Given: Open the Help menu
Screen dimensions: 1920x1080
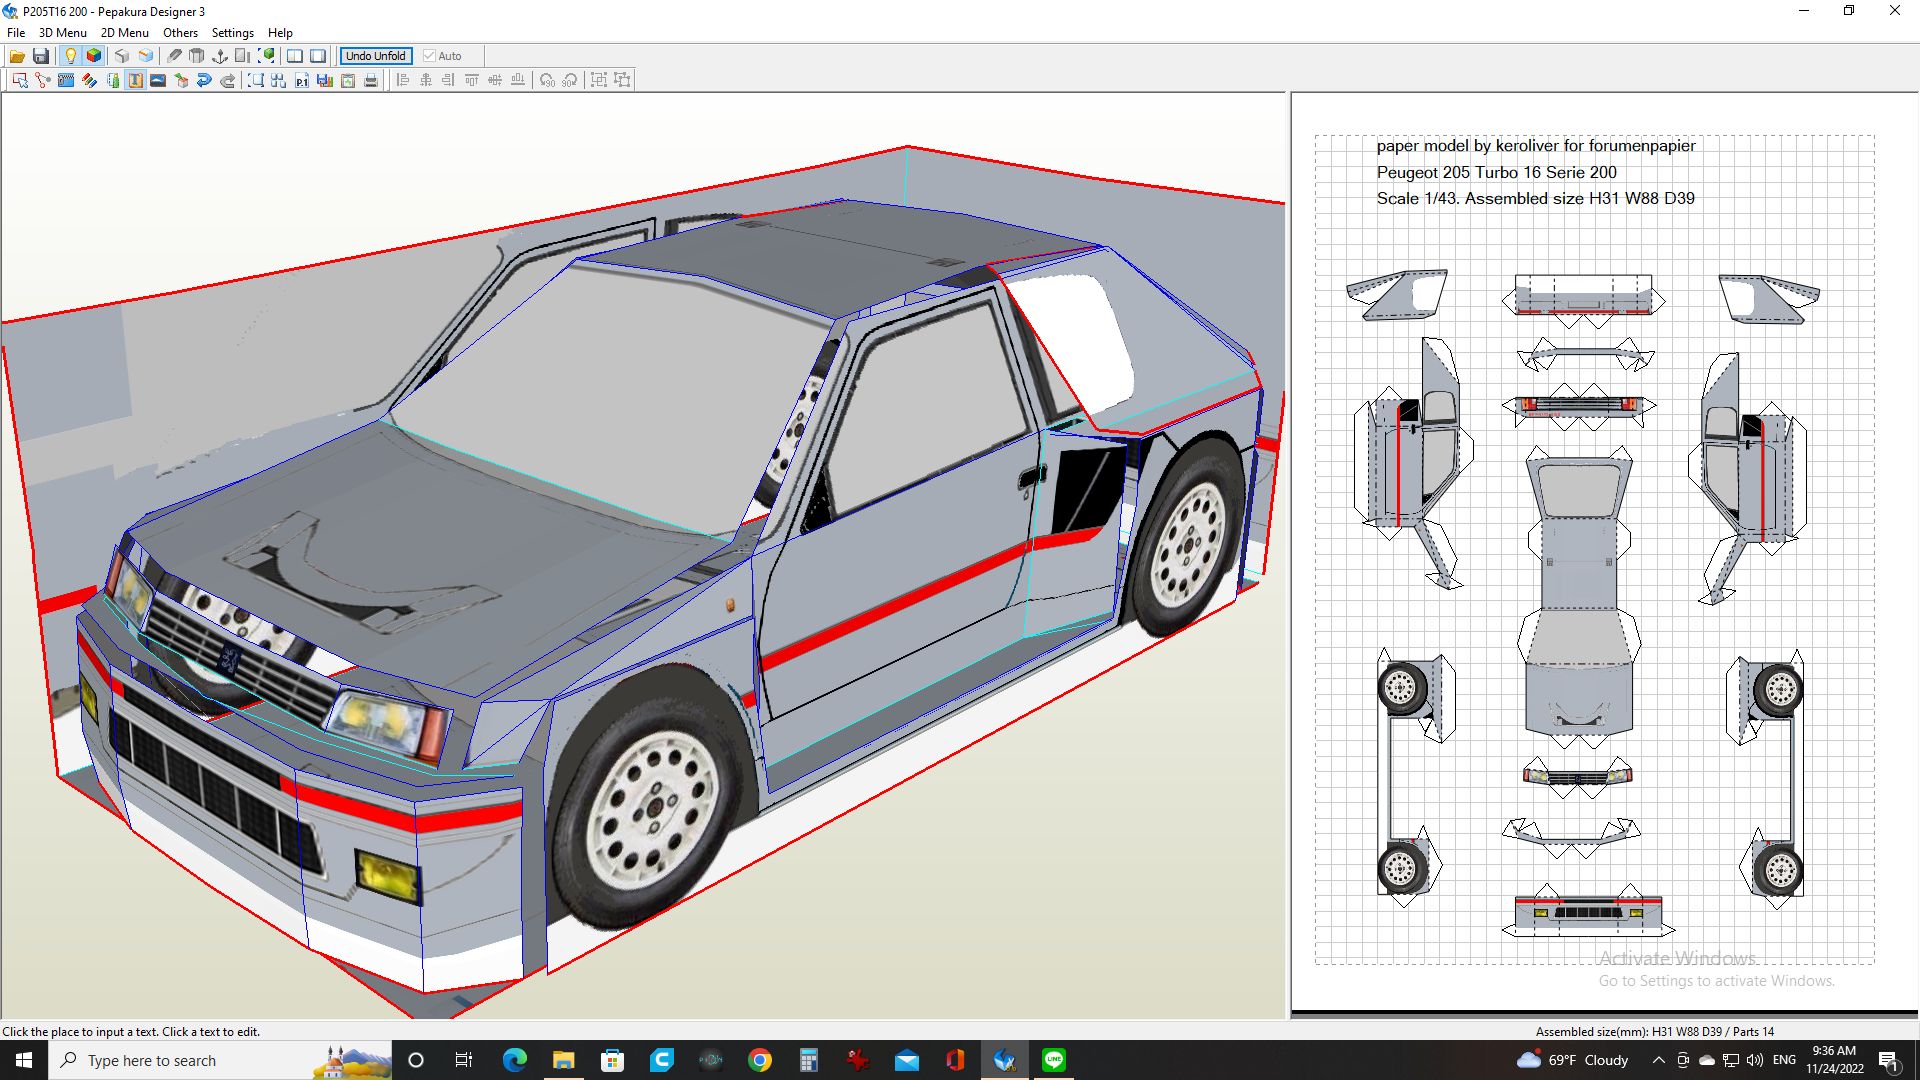Looking at the screenshot, I should [280, 32].
